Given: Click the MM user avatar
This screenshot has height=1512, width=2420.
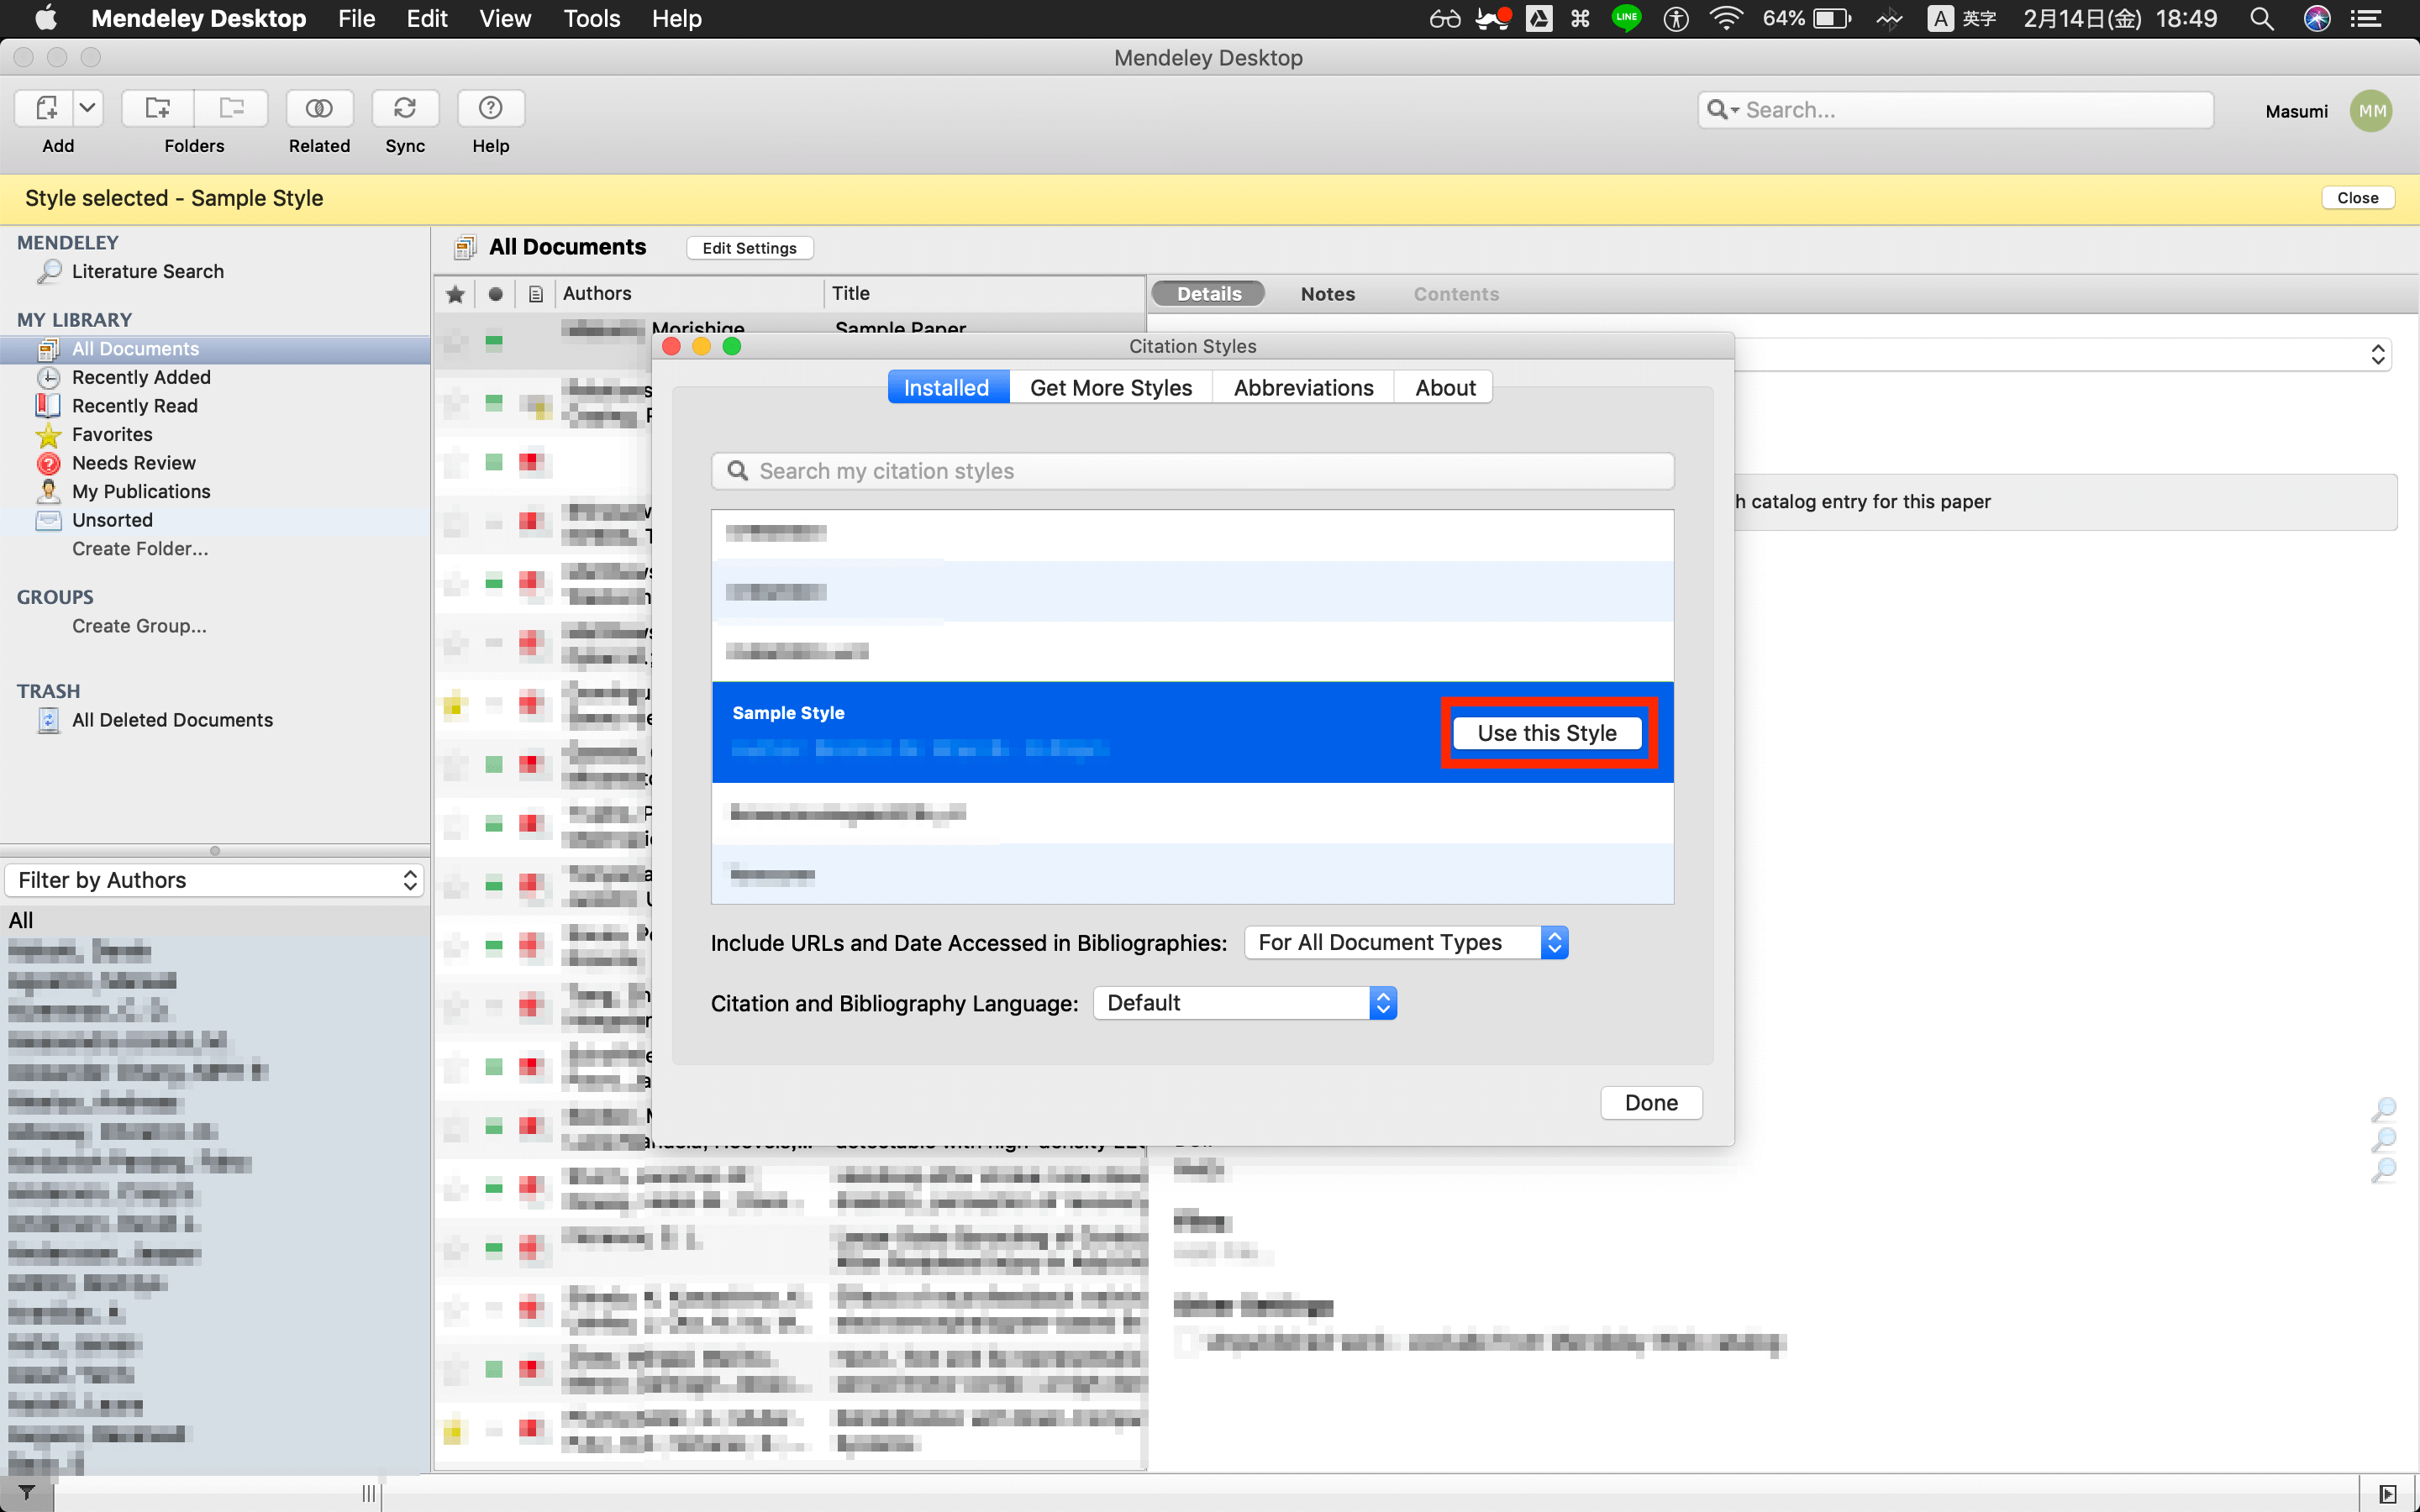Looking at the screenshot, I should pyautogui.click(x=2372, y=111).
